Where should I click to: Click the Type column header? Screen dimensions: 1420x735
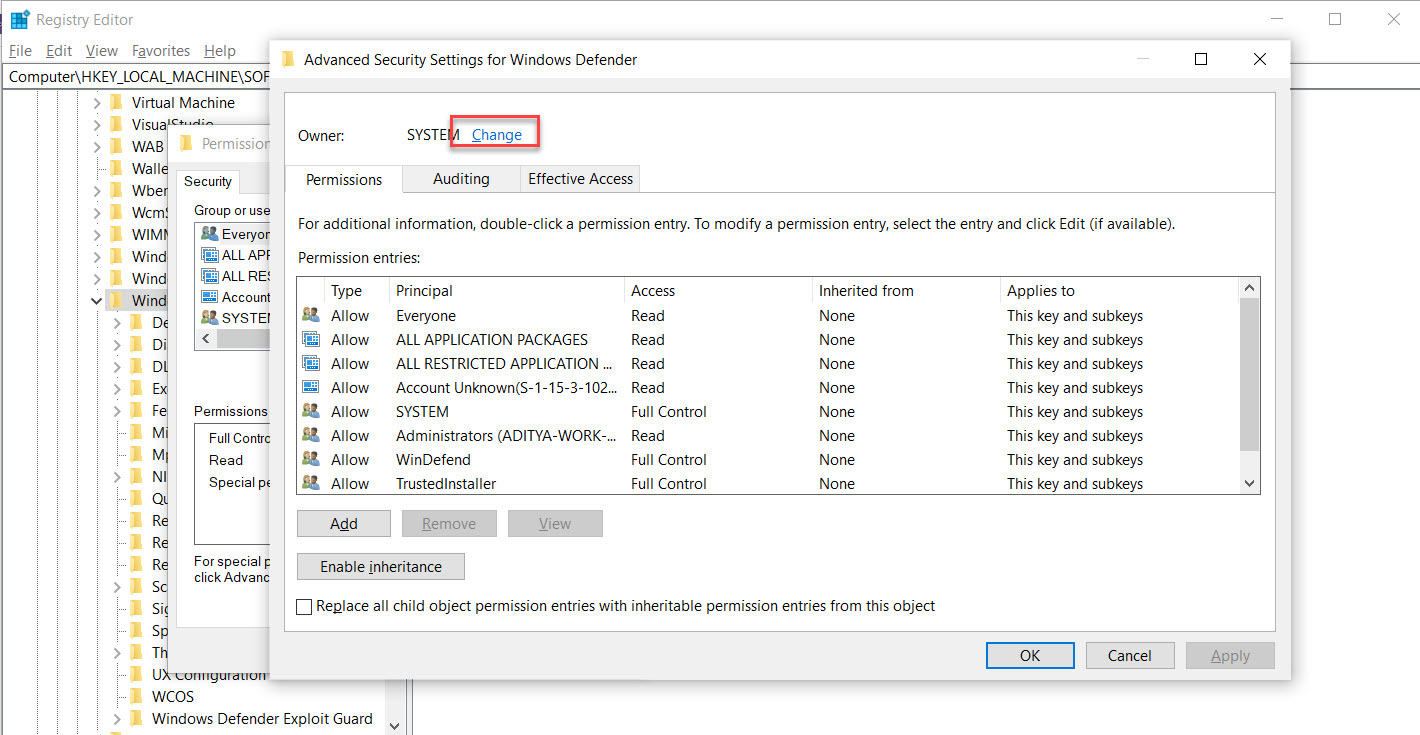[346, 291]
